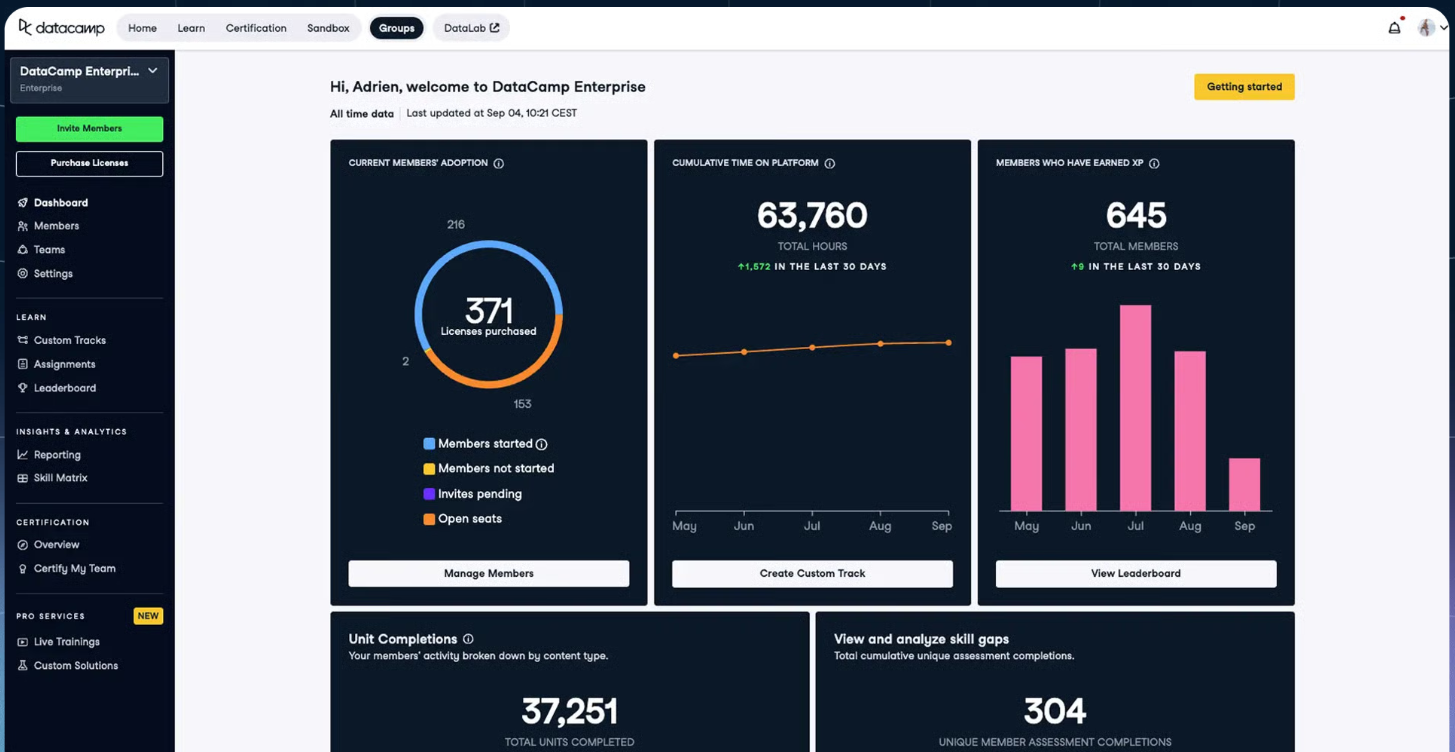The width and height of the screenshot is (1455, 752).
Task: Expand the profile avatar menu
Action: tap(1428, 27)
